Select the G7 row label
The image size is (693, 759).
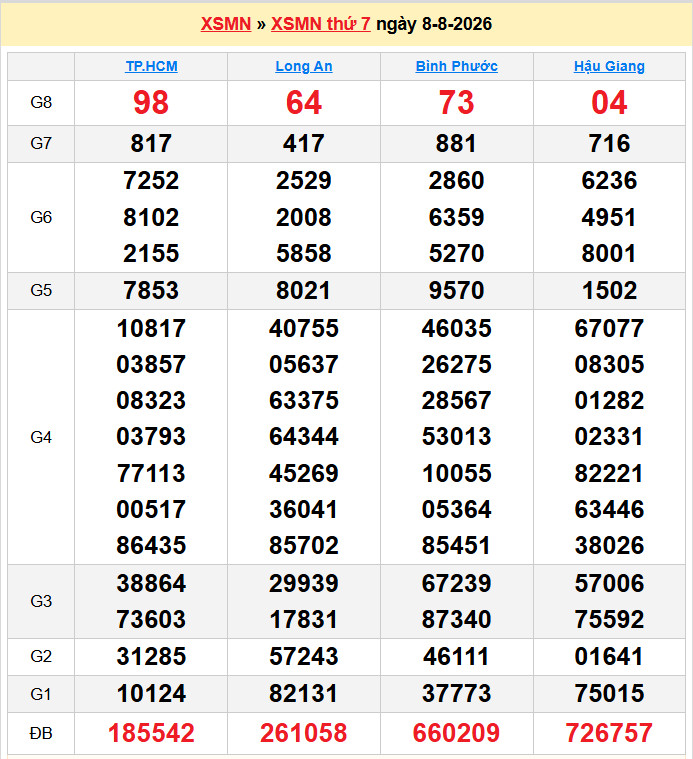(41, 144)
